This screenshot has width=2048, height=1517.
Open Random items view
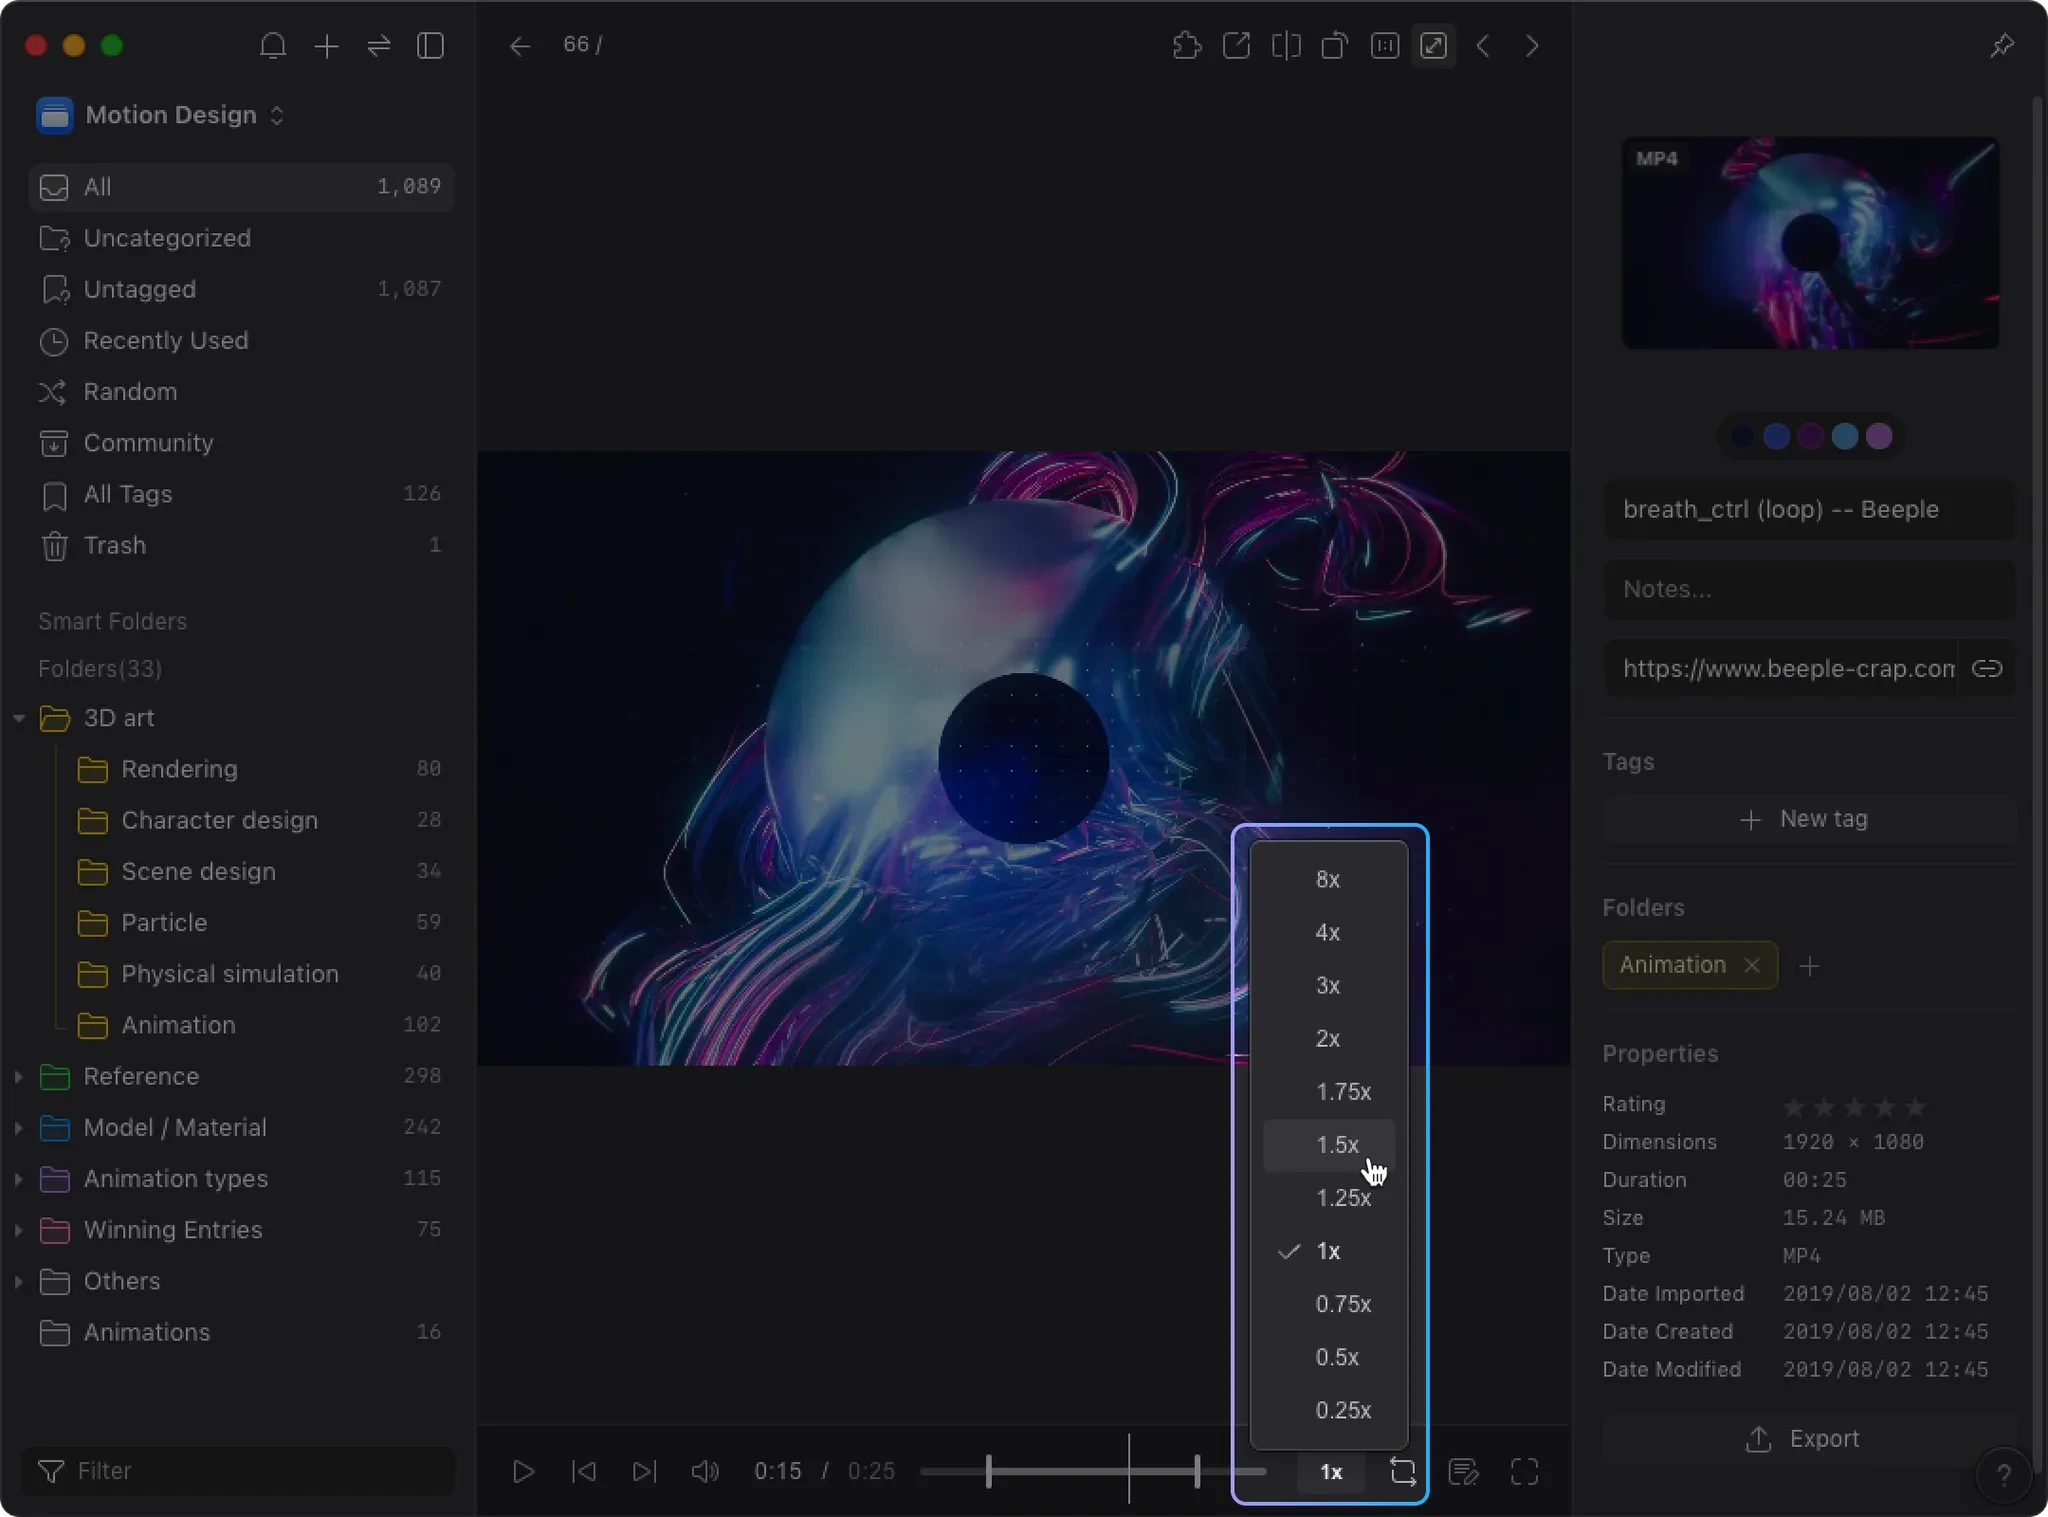click(241, 392)
